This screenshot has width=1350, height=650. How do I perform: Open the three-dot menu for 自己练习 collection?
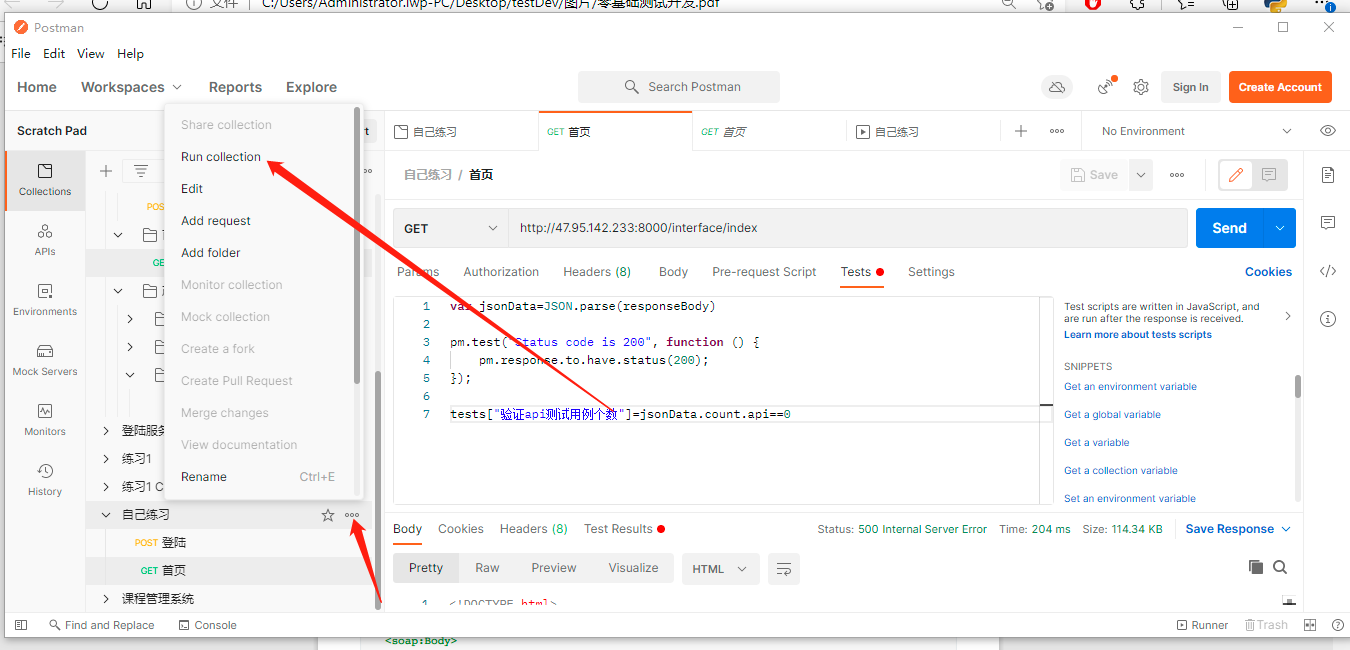point(352,515)
